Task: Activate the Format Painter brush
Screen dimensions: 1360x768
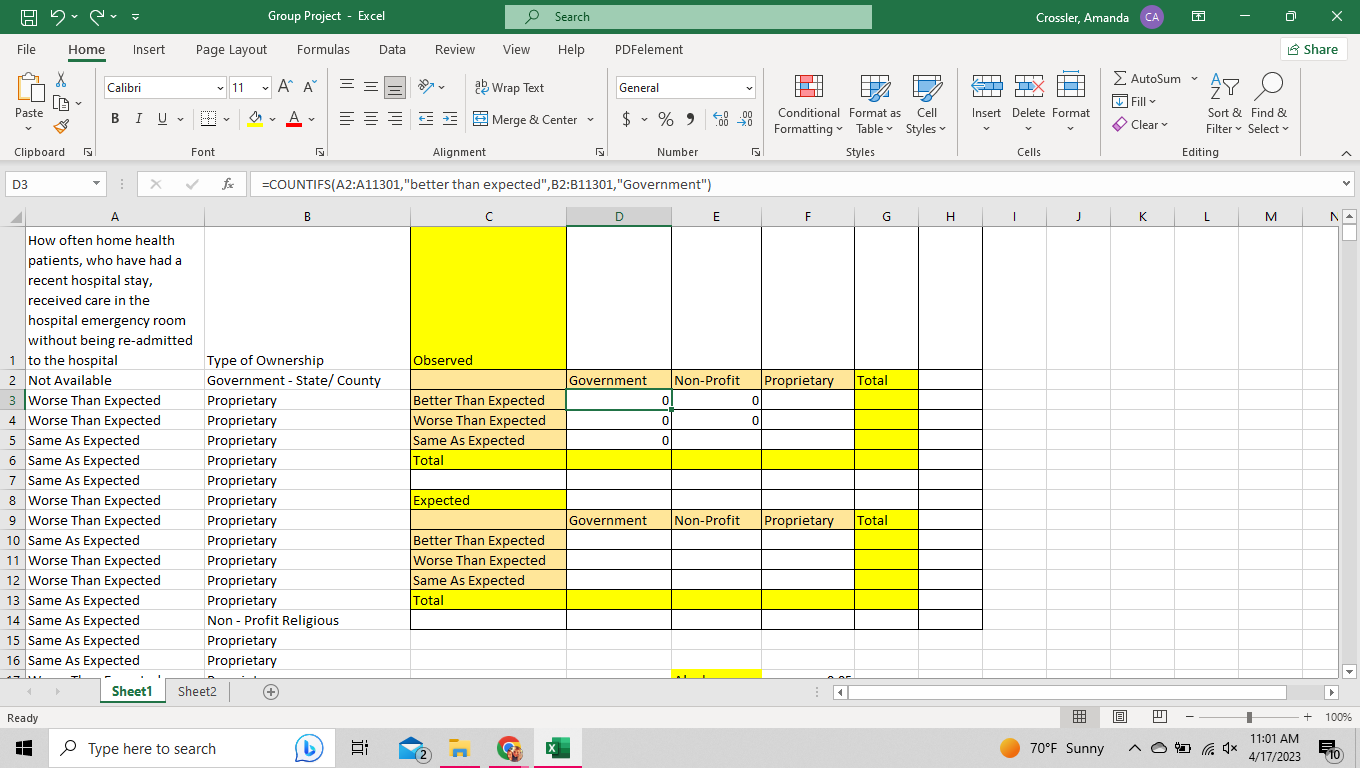Action: pyautogui.click(x=61, y=126)
